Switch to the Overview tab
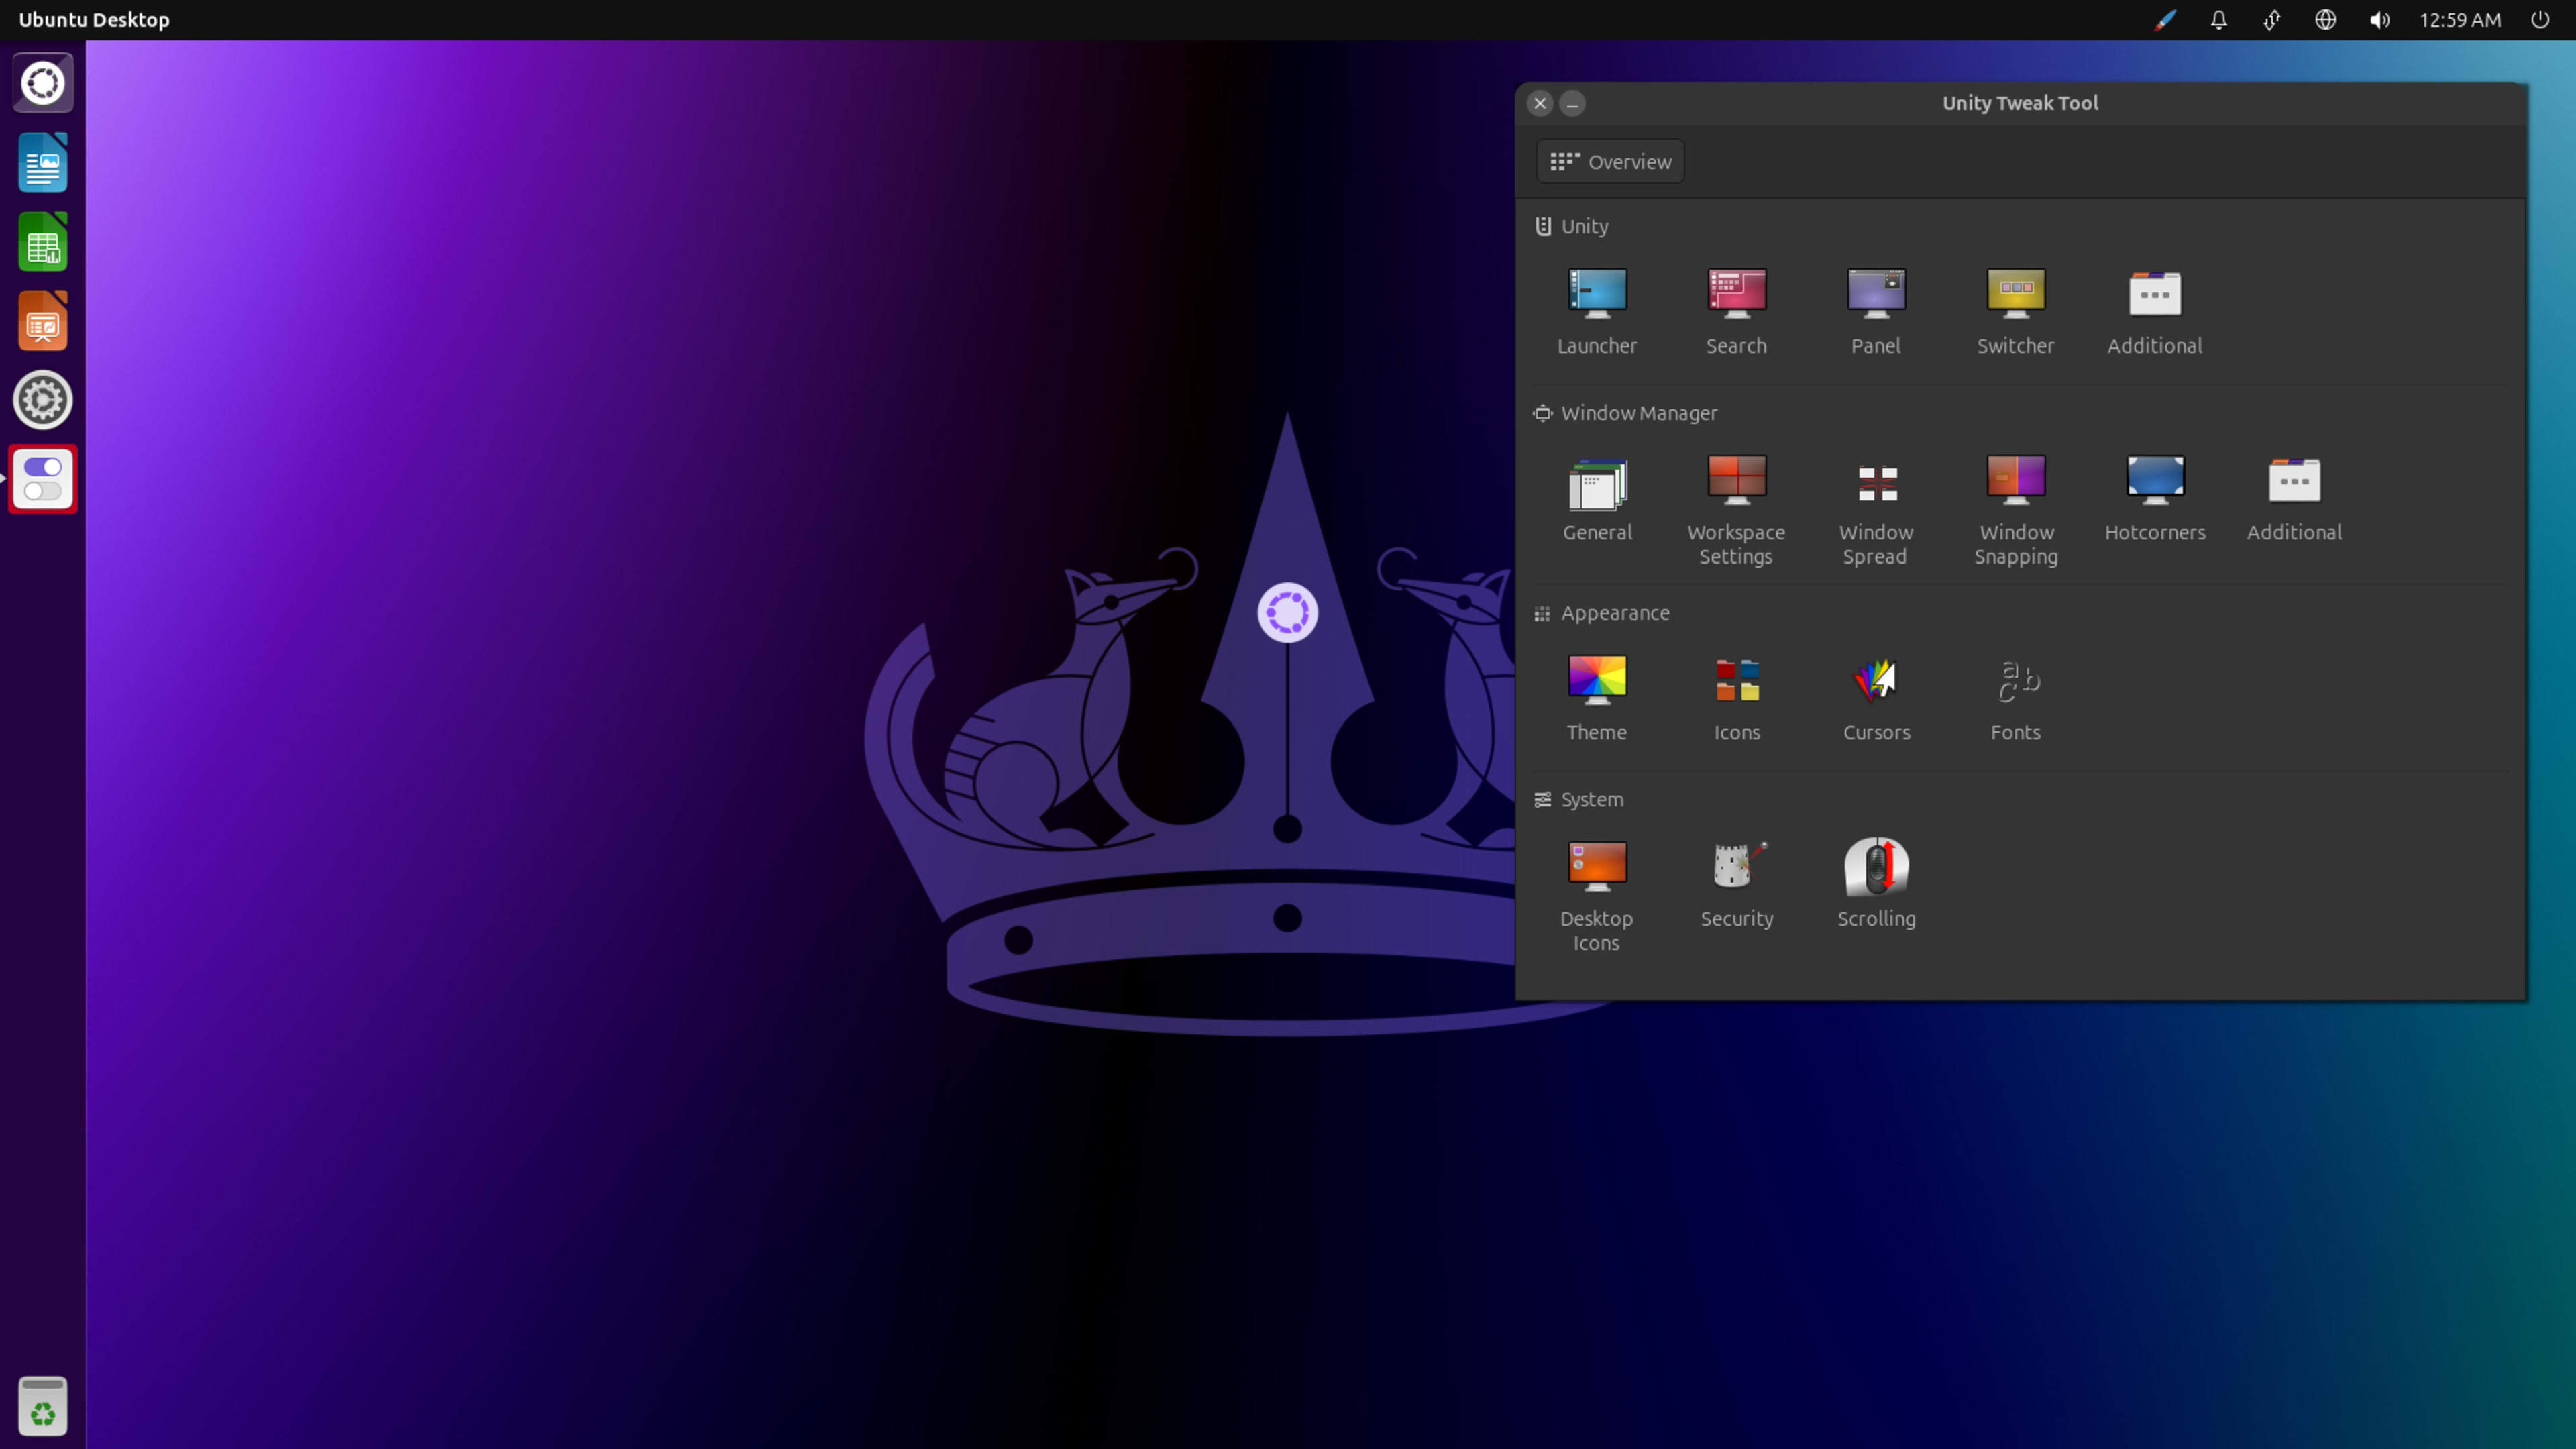The width and height of the screenshot is (2576, 1449). [x=1609, y=161]
